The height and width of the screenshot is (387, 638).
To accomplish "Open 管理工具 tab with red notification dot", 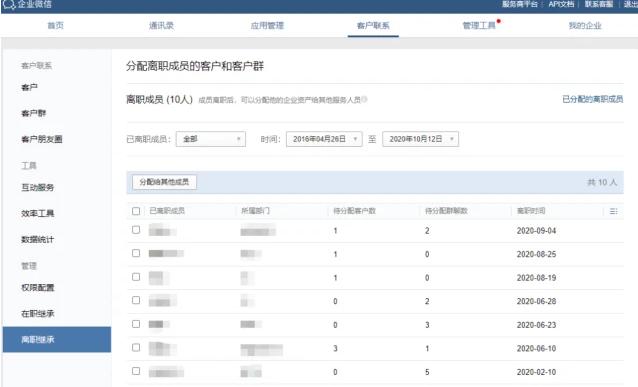I will click(479, 26).
